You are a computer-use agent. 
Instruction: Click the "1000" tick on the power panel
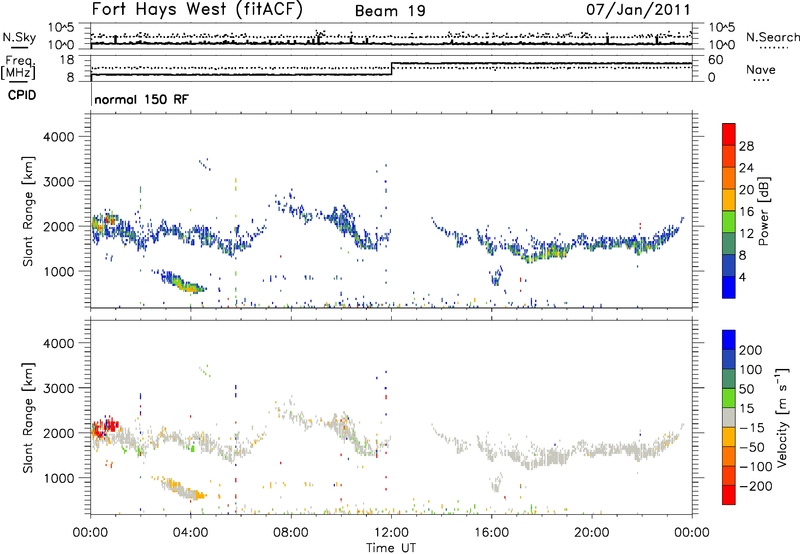(58, 271)
